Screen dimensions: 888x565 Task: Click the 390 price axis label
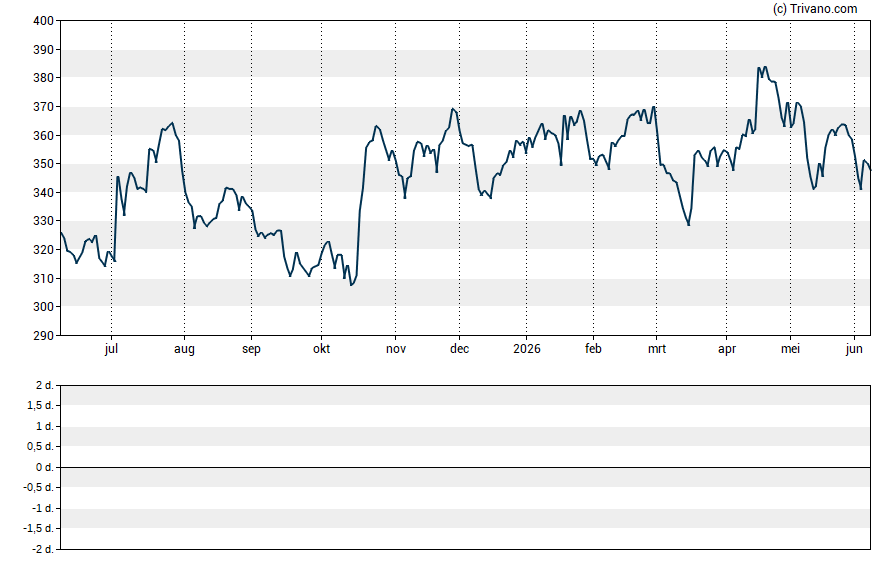44,50
